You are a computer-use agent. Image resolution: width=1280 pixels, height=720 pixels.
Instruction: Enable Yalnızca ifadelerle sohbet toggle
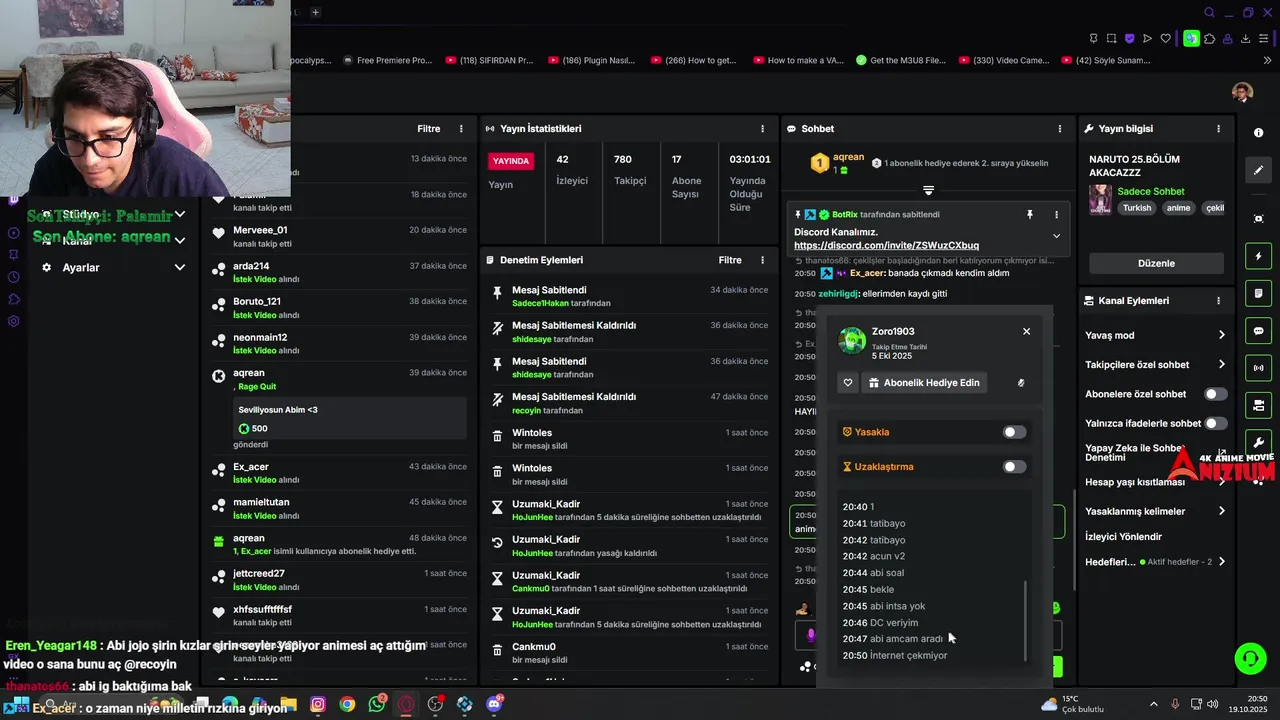(x=1215, y=423)
